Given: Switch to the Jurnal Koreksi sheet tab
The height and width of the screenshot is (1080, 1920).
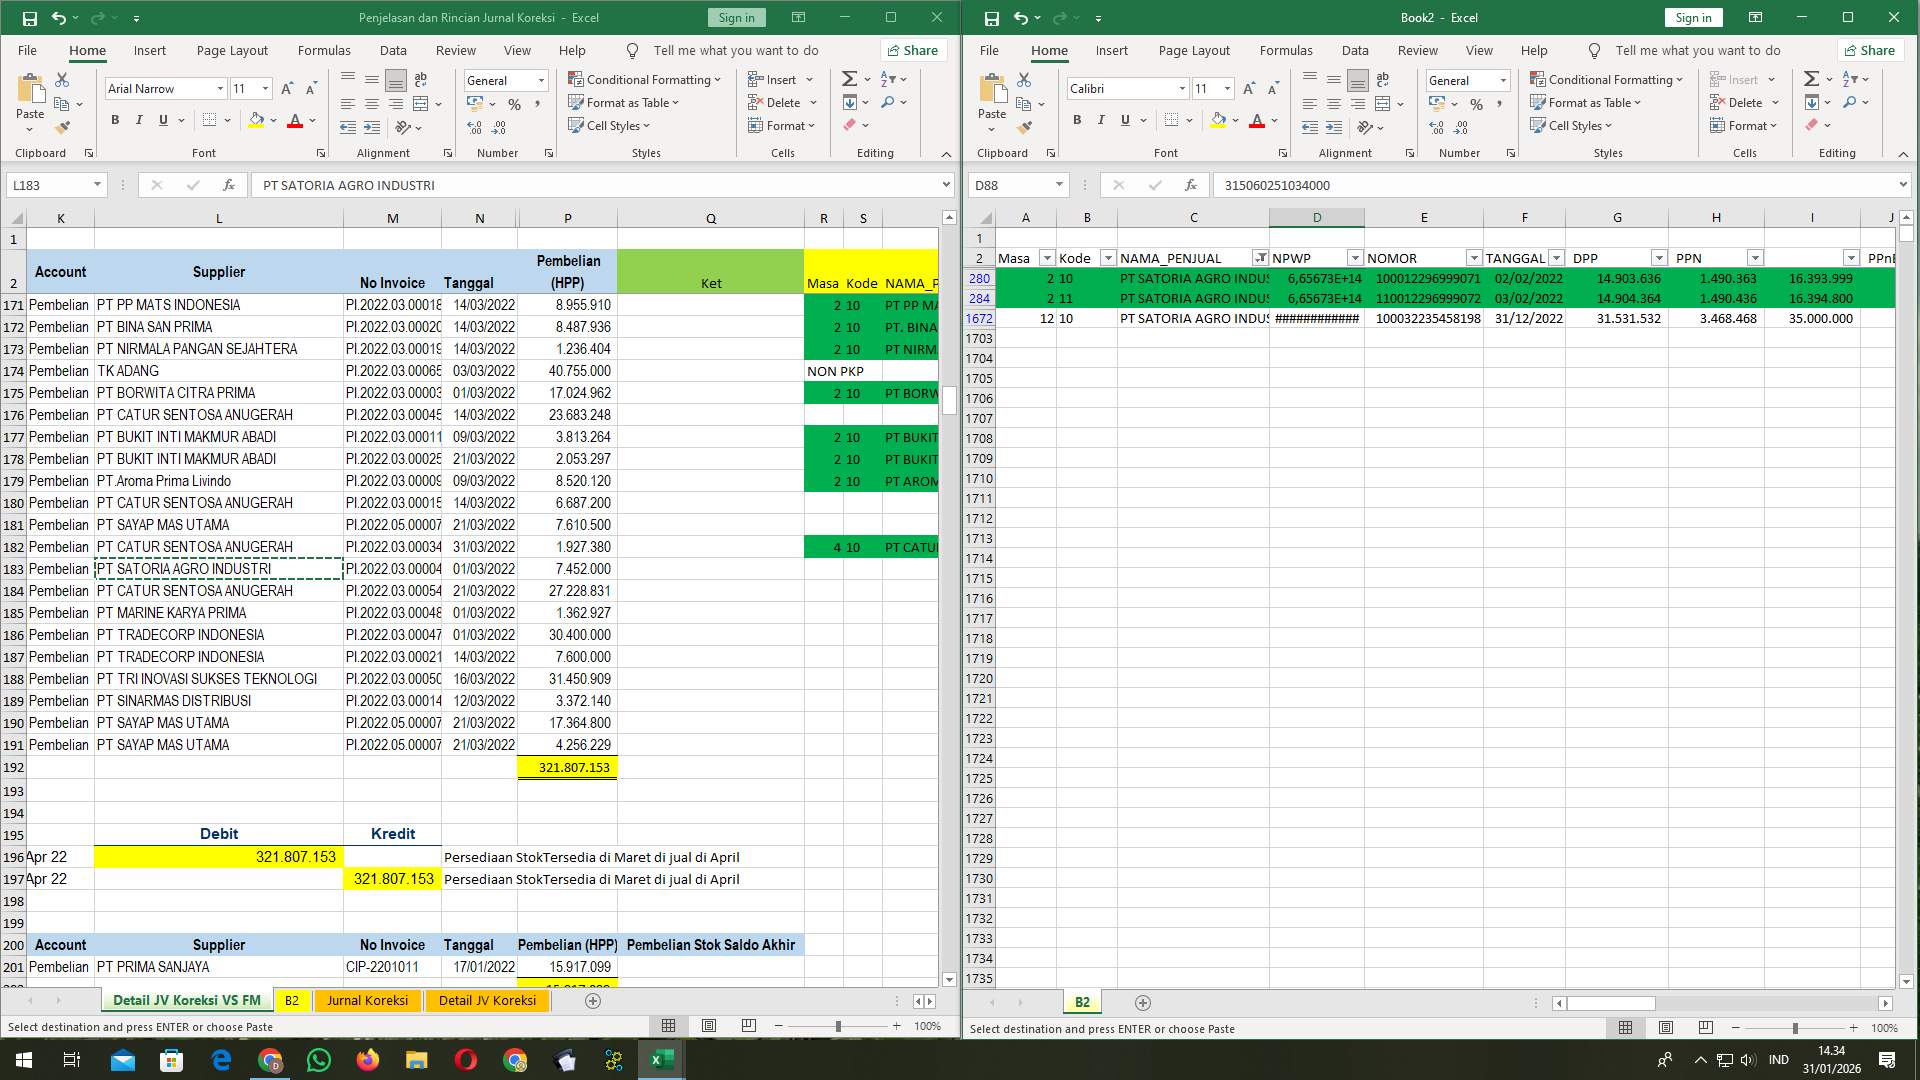Looking at the screenshot, I should (367, 1000).
